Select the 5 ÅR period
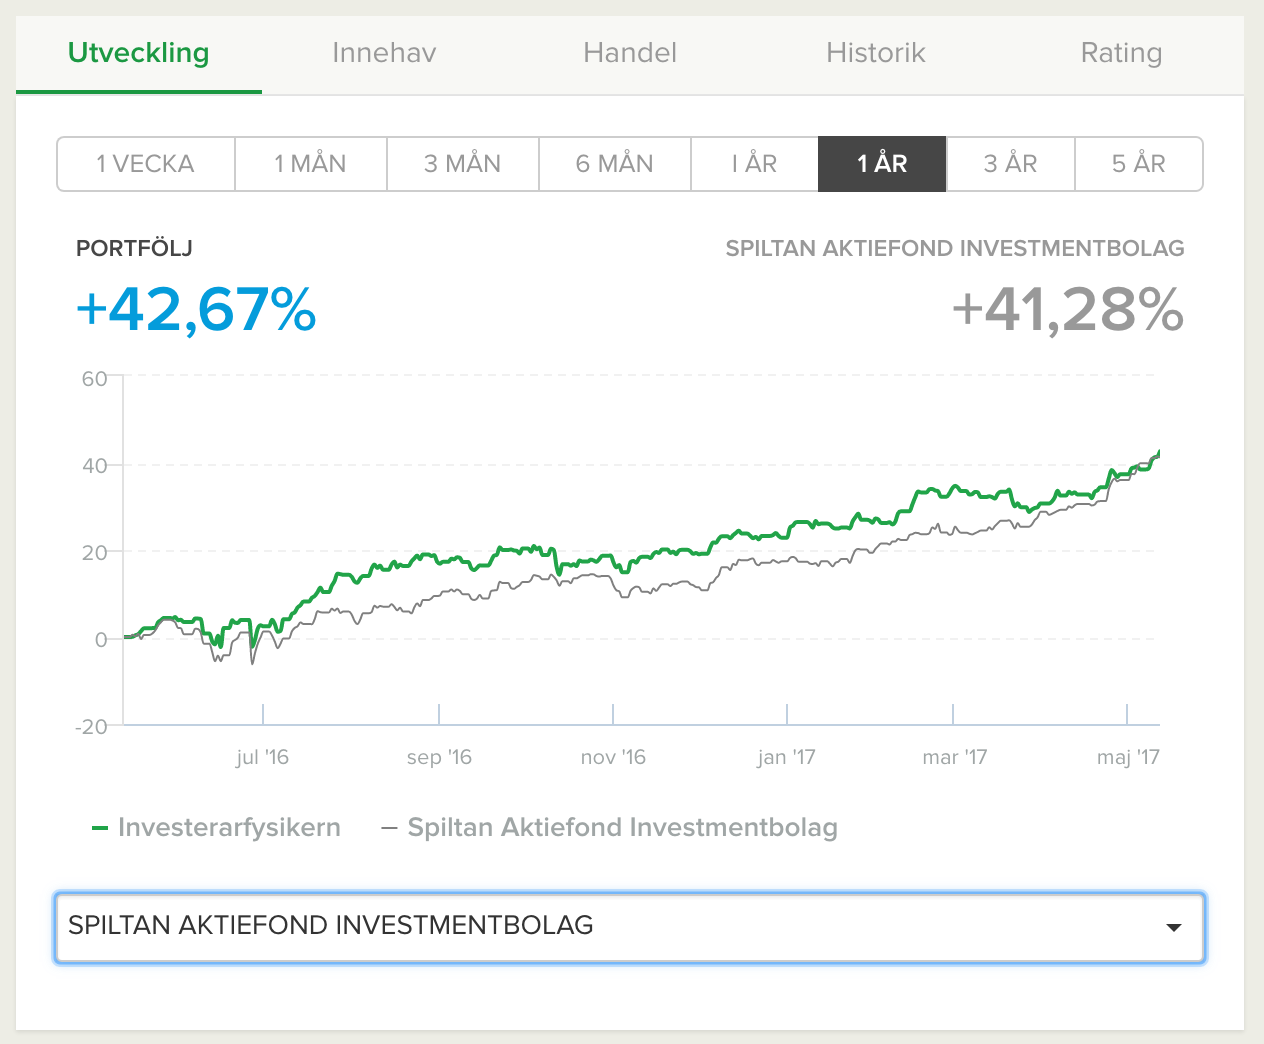Viewport: 1264px width, 1044px height. (x=1139, y=164)
